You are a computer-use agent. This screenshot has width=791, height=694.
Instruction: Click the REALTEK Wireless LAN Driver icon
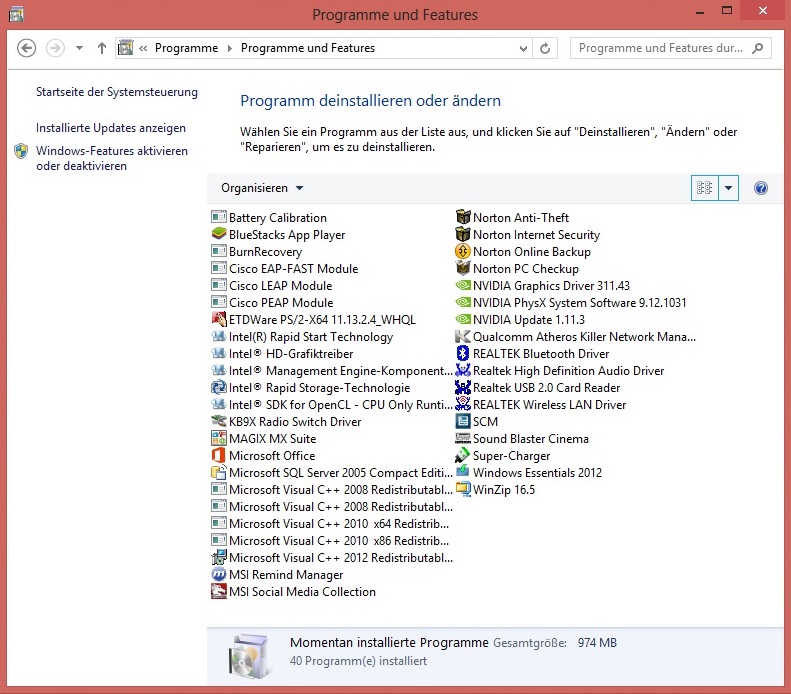463,404
